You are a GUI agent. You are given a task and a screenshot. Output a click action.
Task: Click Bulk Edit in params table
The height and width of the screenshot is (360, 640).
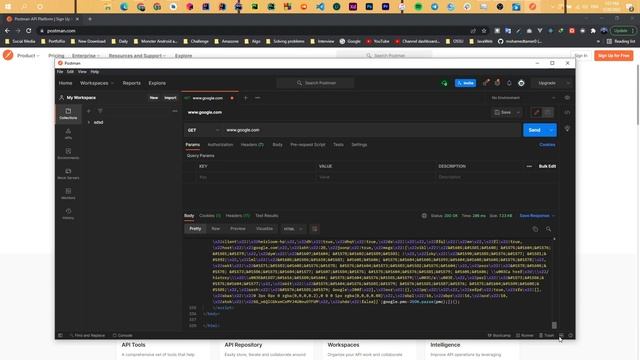point(547,167)
